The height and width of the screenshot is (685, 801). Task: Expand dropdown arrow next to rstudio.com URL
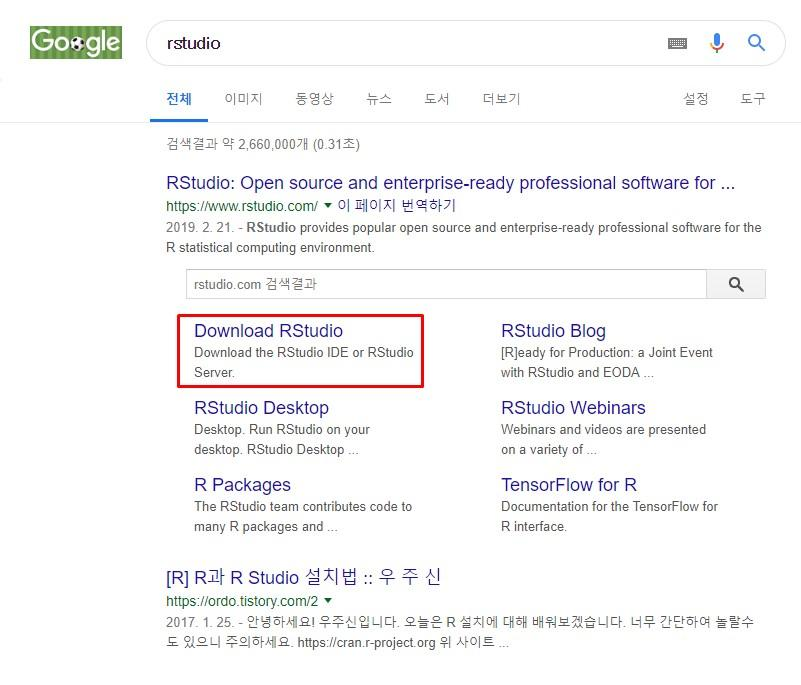[328, 205]
